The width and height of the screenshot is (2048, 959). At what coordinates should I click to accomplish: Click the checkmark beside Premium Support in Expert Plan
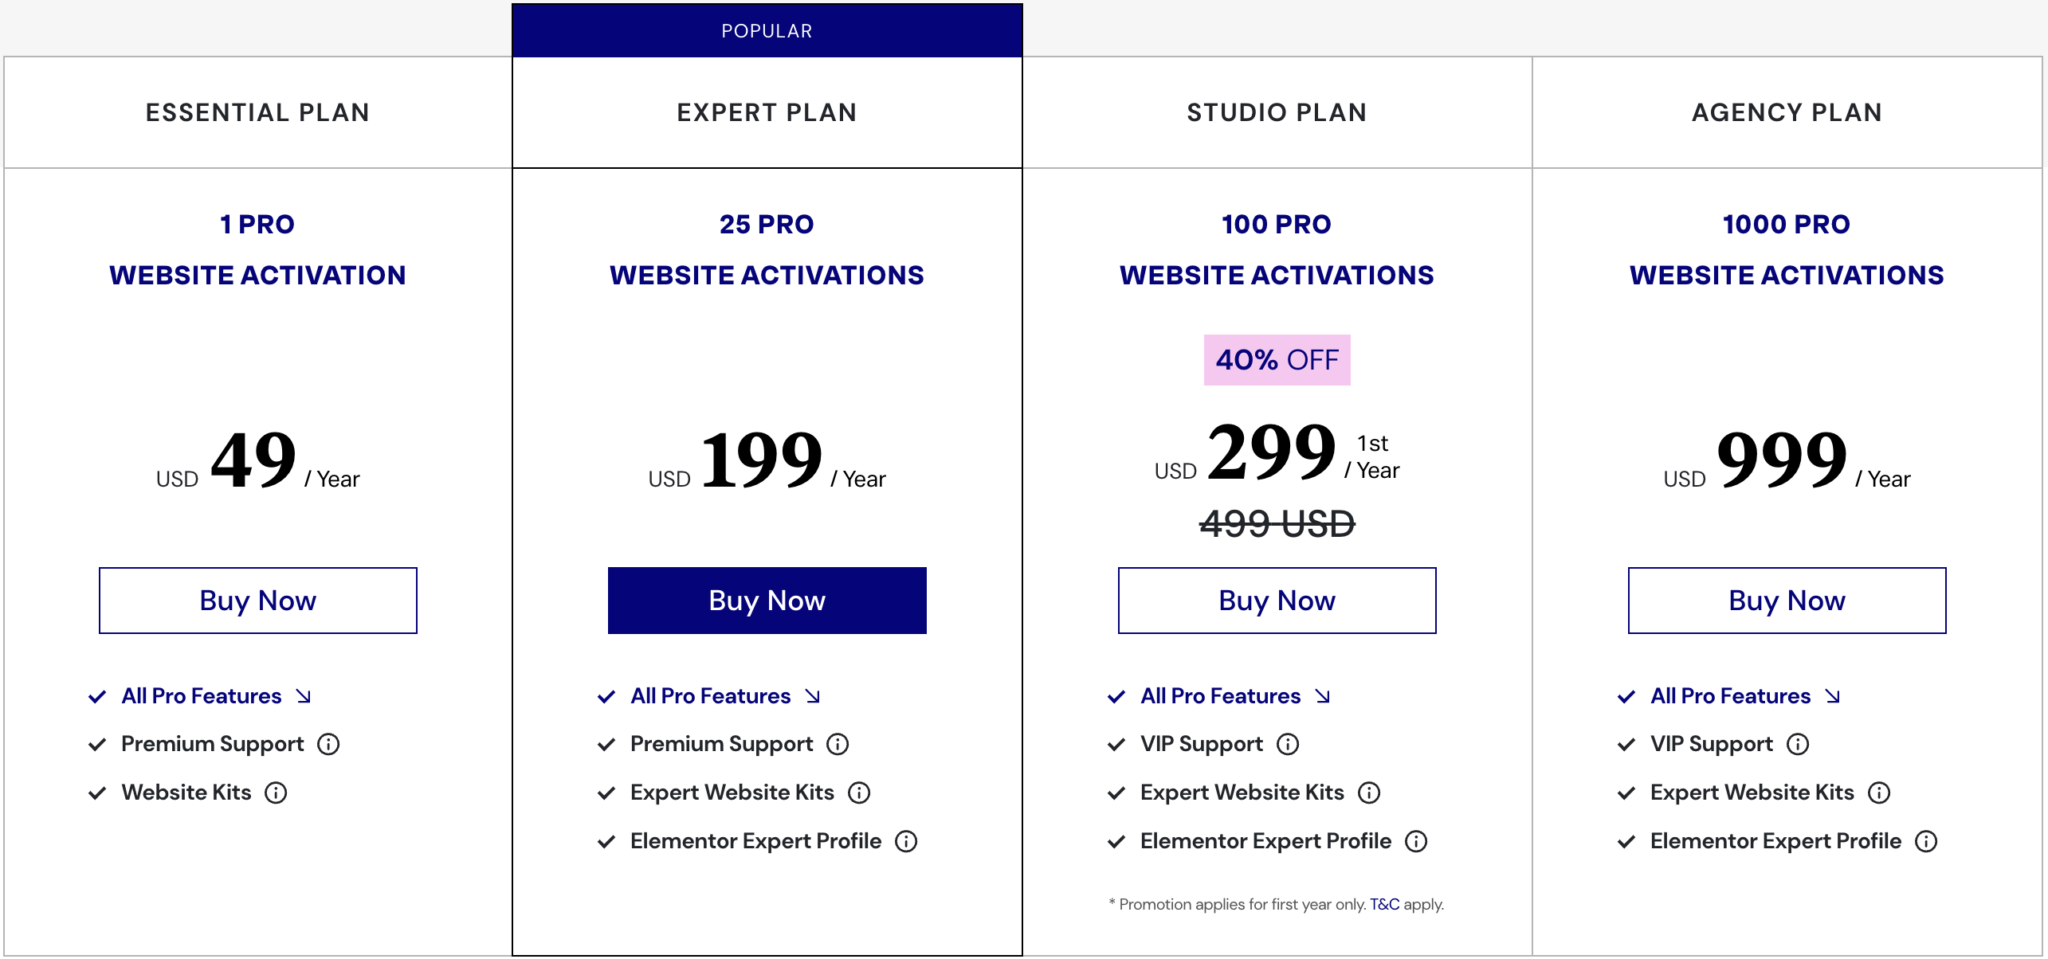tap(605, 743)
